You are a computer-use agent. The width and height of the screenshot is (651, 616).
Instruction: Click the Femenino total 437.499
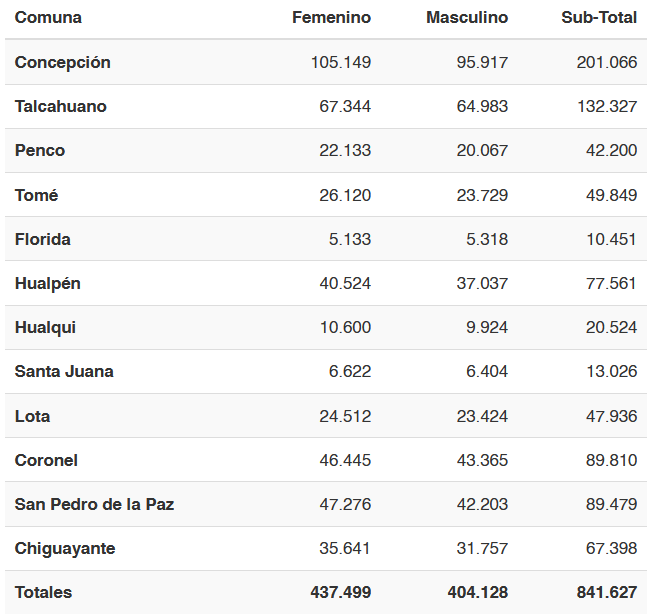tap(340, 592)
